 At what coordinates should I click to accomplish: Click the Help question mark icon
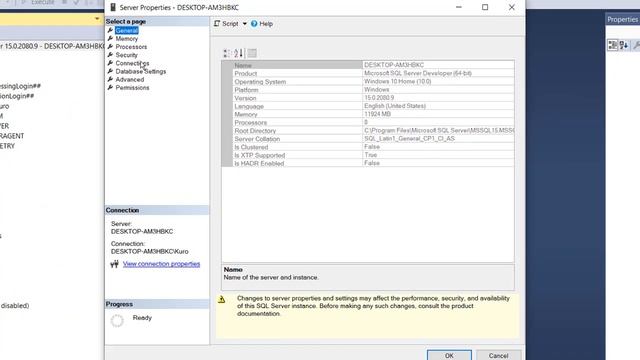254,24
